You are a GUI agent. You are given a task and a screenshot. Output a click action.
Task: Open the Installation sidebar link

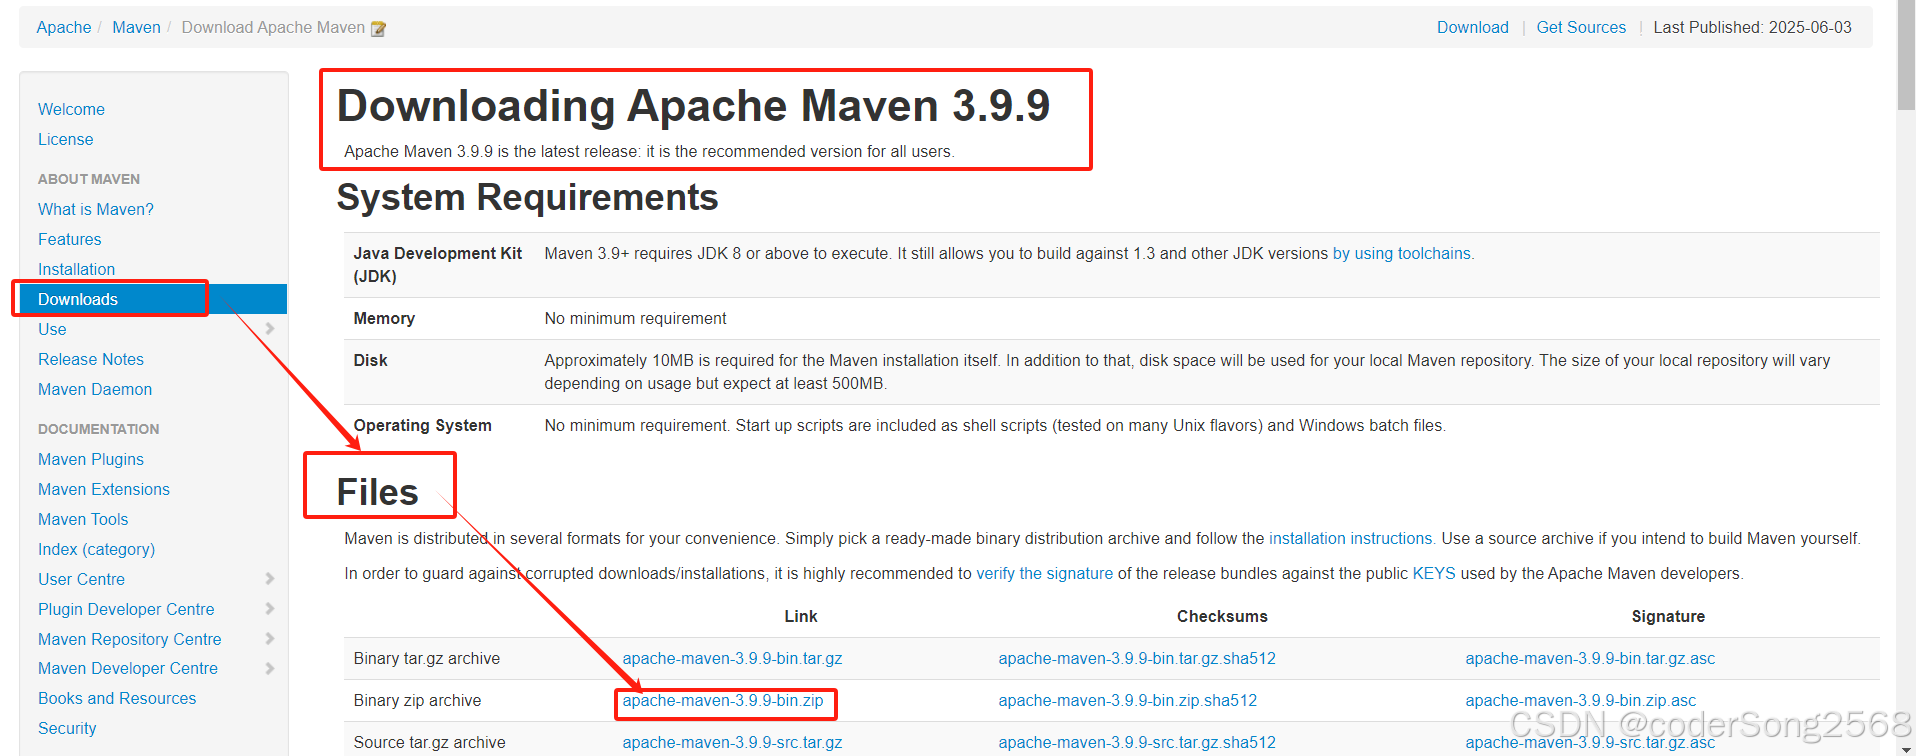77,269
